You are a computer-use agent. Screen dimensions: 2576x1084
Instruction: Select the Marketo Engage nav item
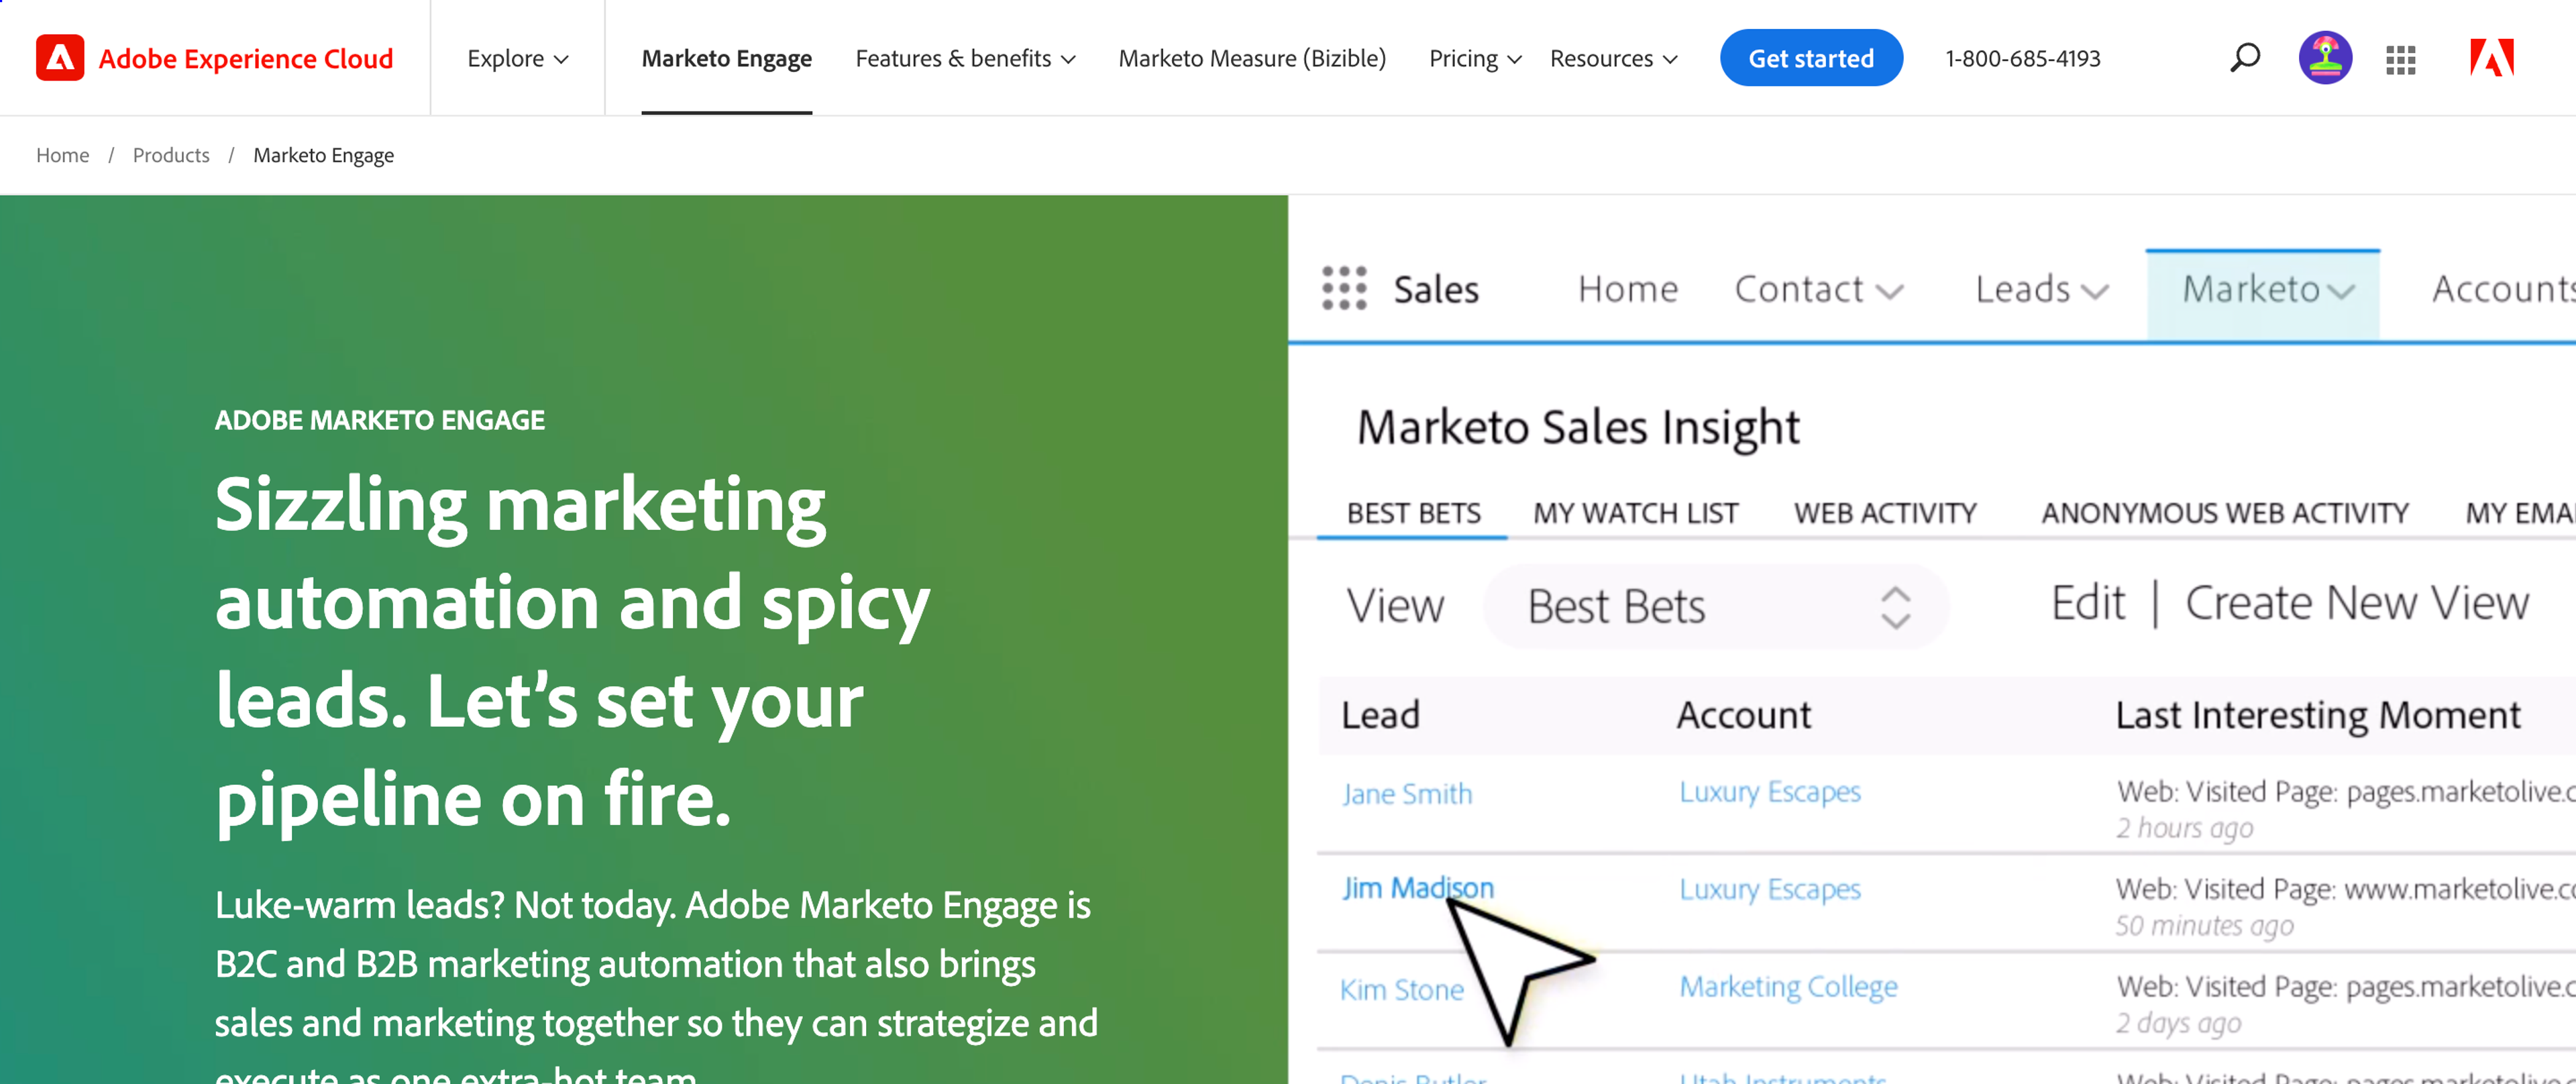(727, 58)
